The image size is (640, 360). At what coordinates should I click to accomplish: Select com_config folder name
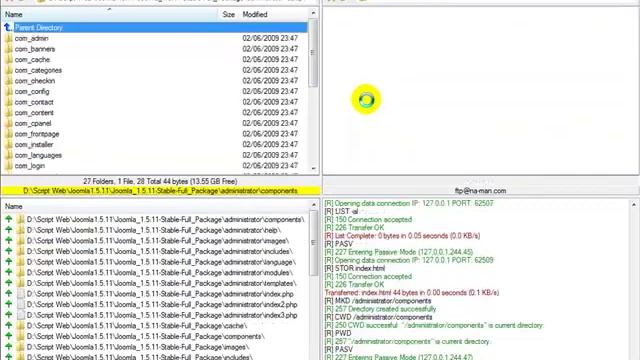[32, 91]
